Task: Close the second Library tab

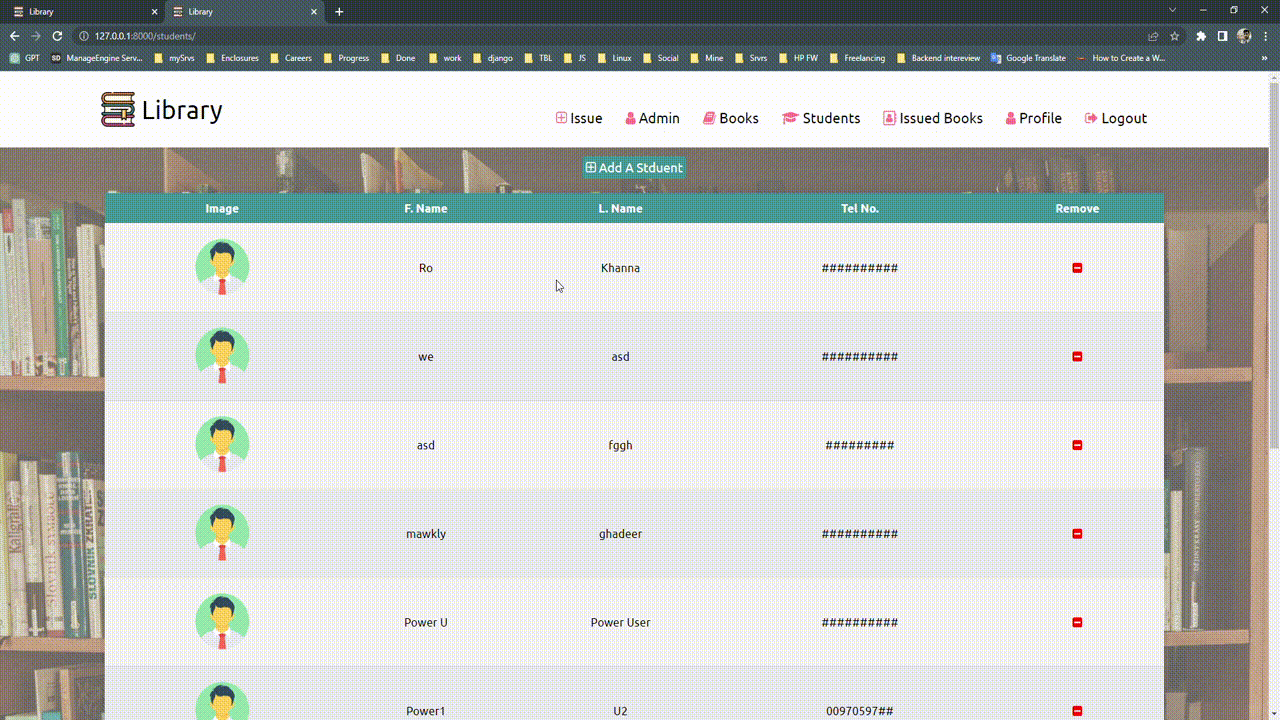Action: click(x=314, y=12)
